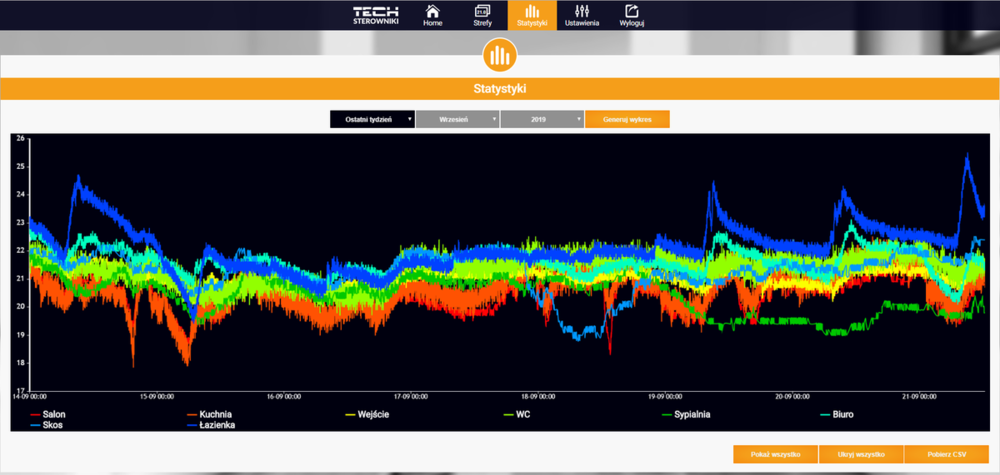The height and width of the screenshot is (475, 1000).
Task: Open the Ostatni tydzień period dropdown
Action: [373, 119]
